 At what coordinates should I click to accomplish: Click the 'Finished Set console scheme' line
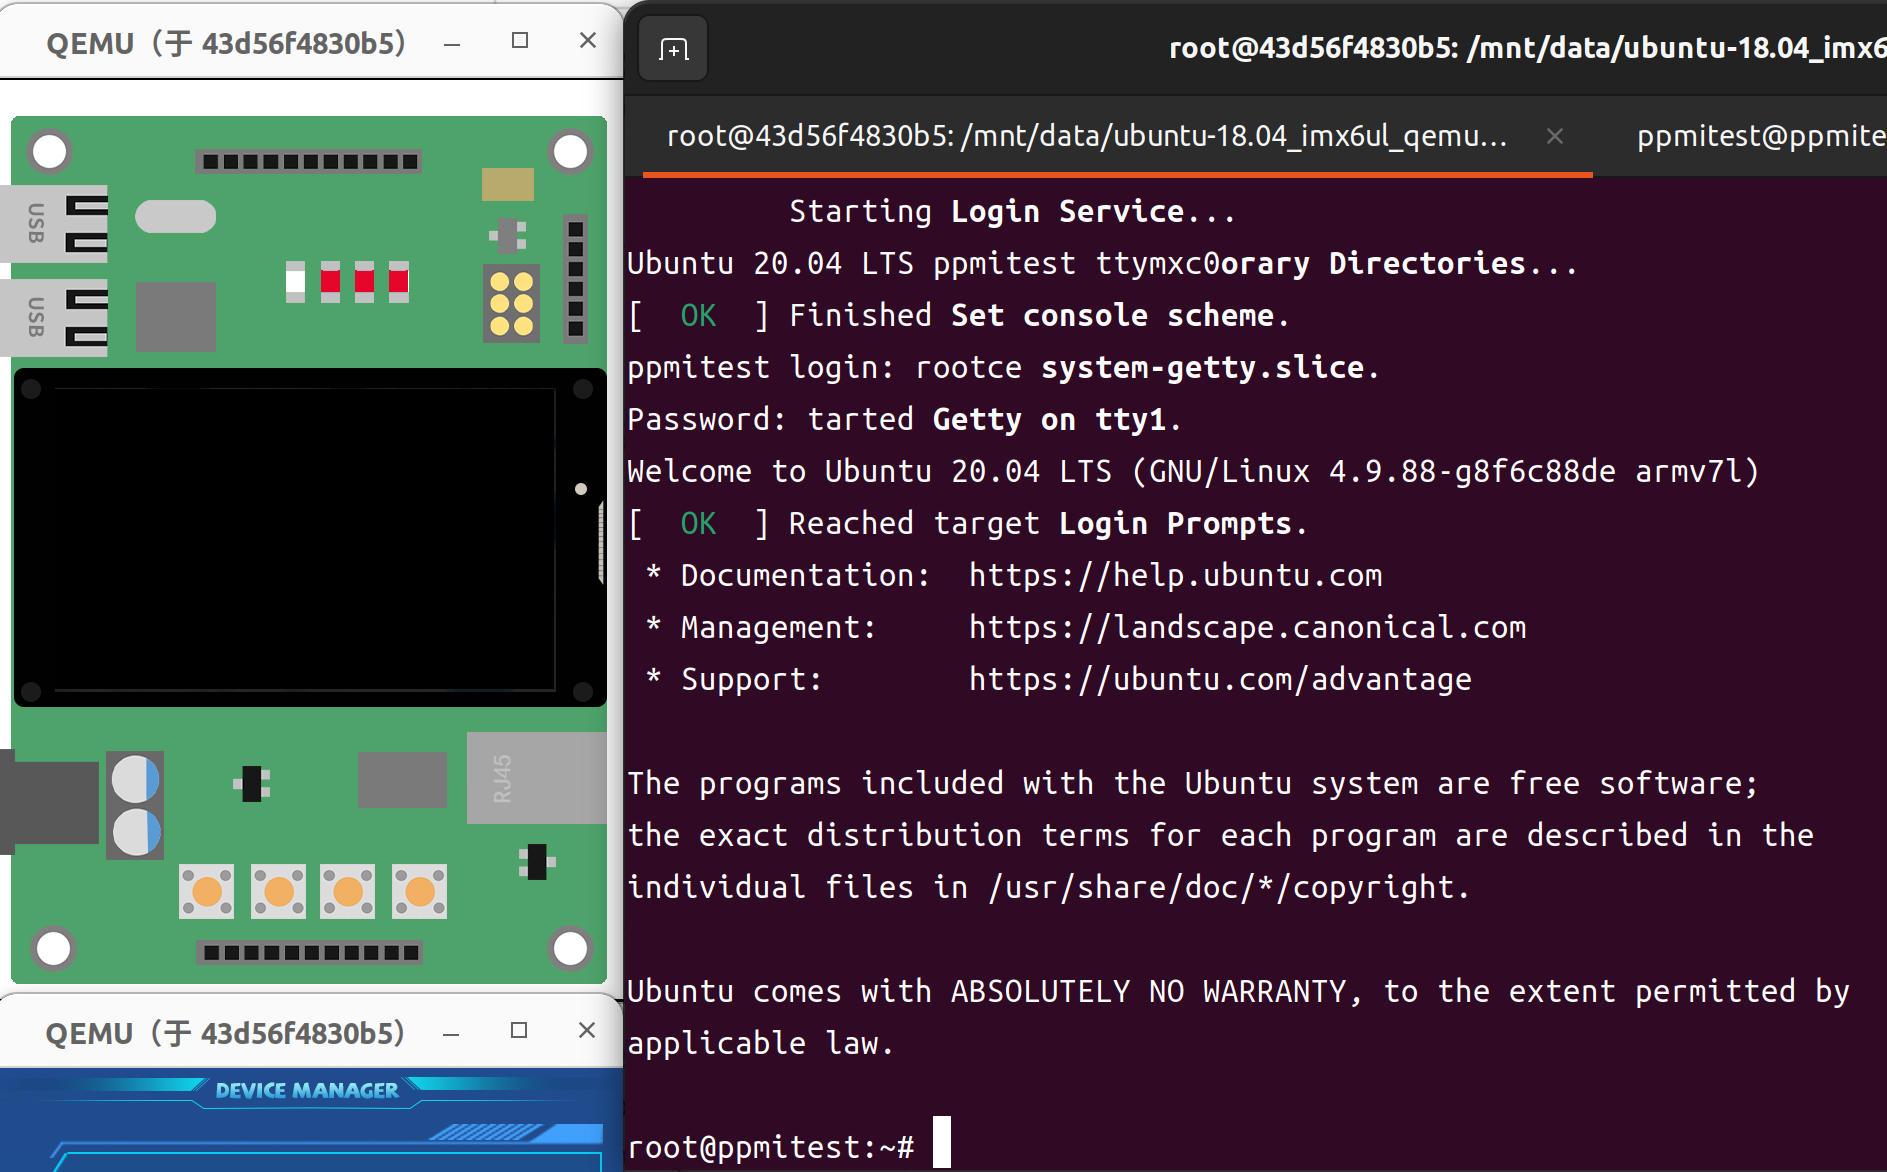coord(1039,315)
